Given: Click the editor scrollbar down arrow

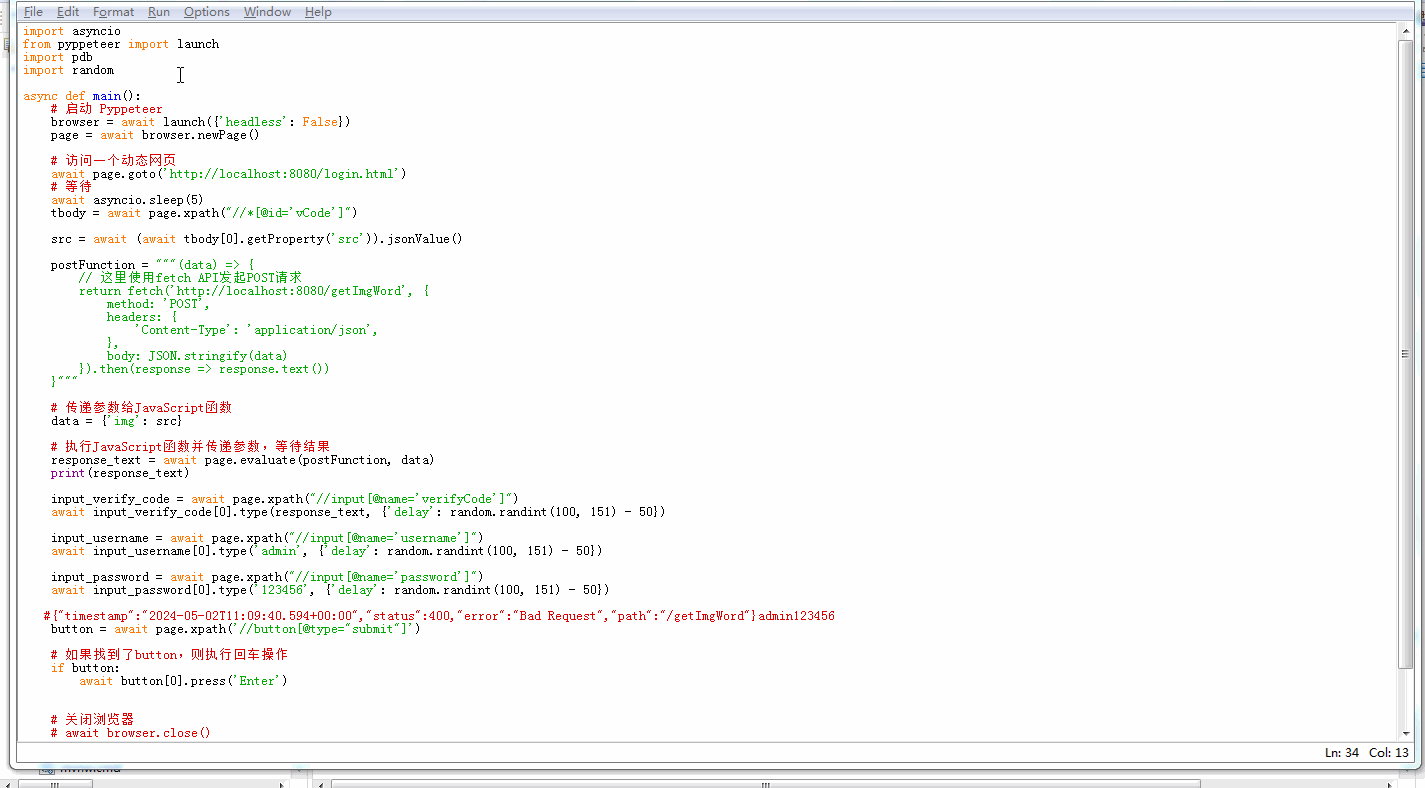Looking at the screenshot, I should [x=1405, y=734].
